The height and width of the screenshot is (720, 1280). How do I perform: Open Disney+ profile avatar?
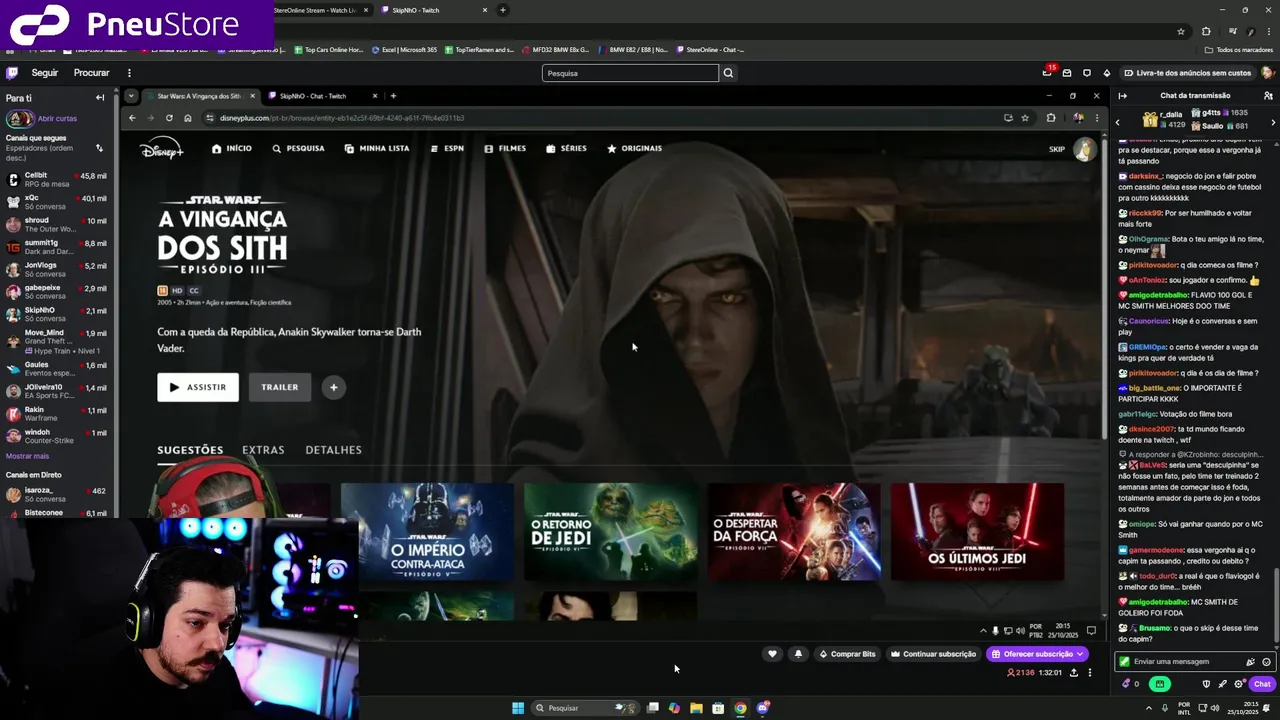pos(1084,149)
